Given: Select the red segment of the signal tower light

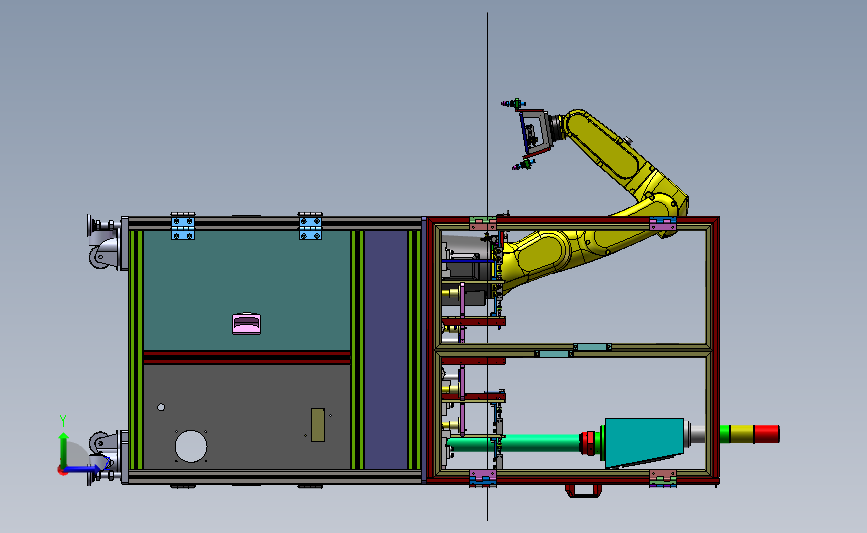Looking at the screenshot, I should click(x=766, y=434).
